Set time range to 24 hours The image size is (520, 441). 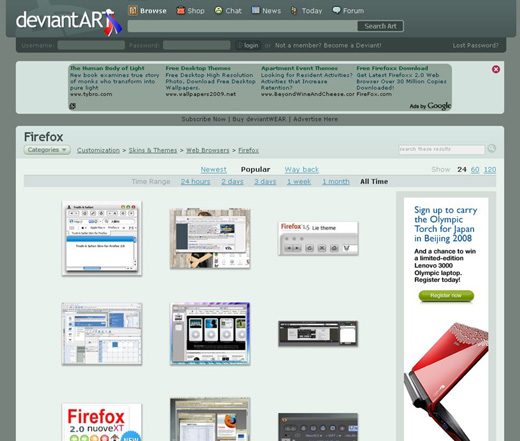click(195, 181)
